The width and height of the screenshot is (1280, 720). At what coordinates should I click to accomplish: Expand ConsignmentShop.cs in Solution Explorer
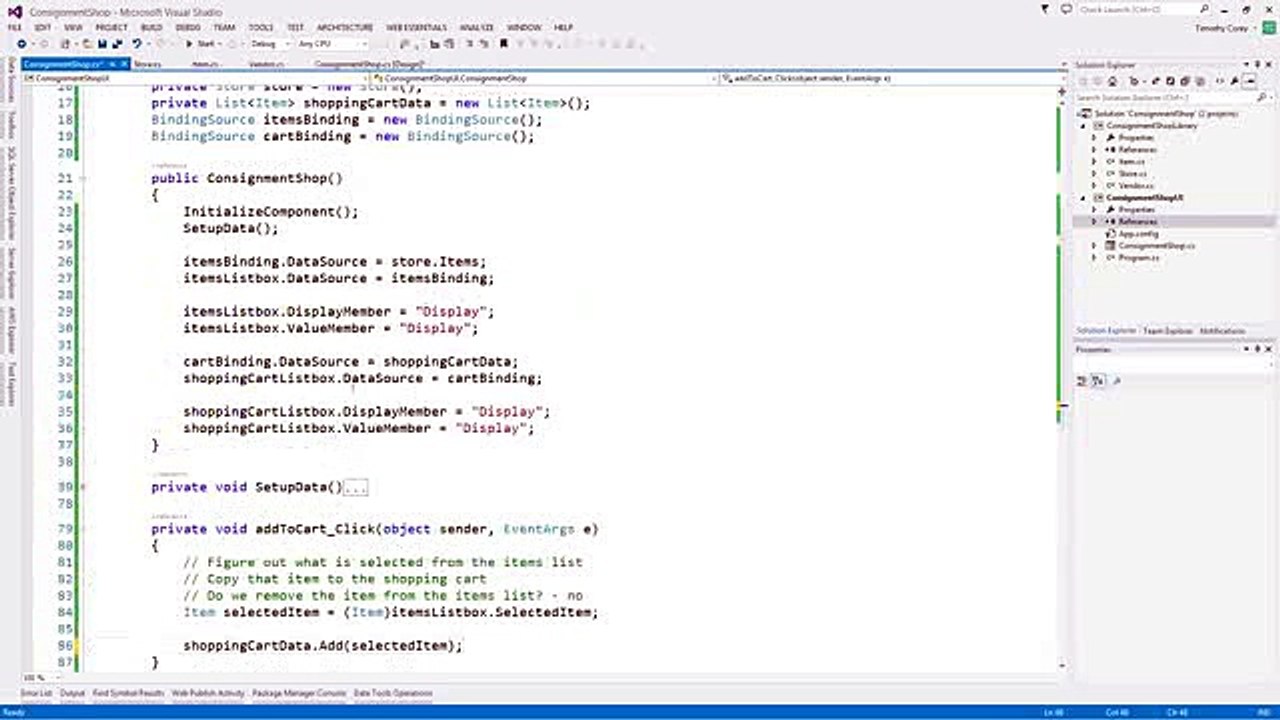[x=1094, y=246]
